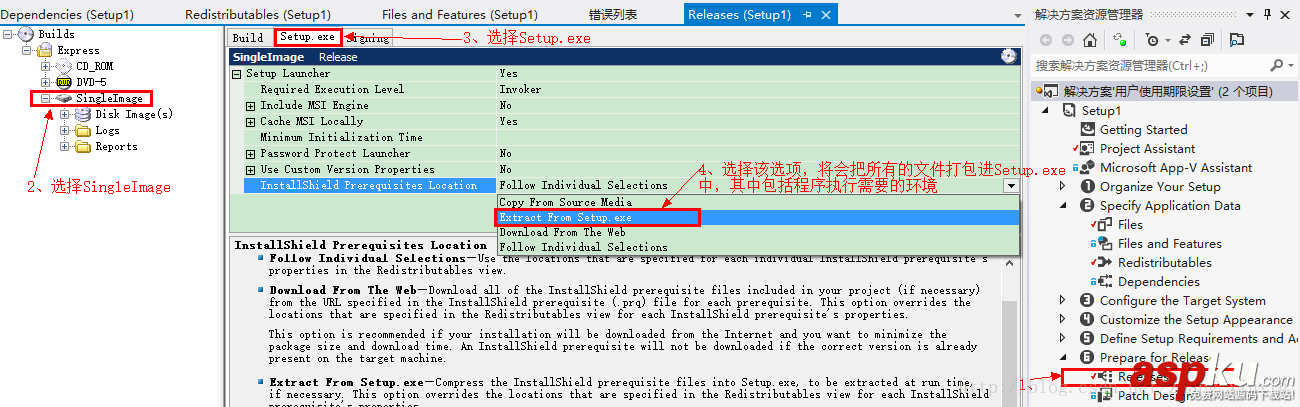Click the Getting Started icon in Solution Explorer
Image resolution: width=1300 pixels, height=407 pixels.
(1088, 129)
